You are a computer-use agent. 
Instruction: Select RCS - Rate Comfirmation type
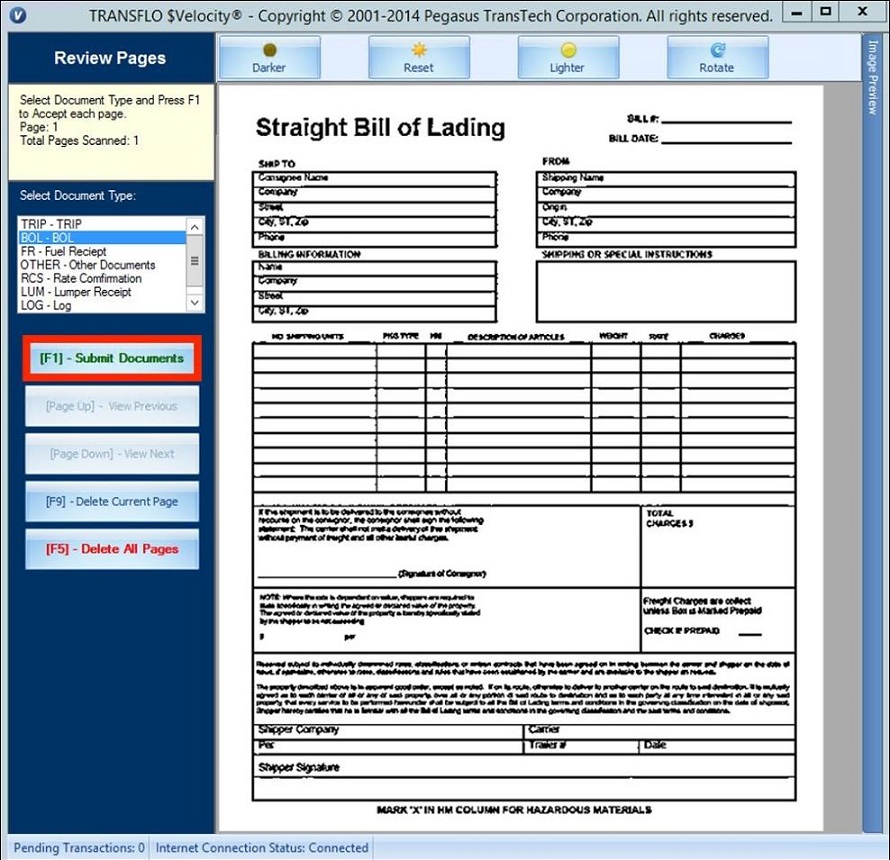[102, 278]
